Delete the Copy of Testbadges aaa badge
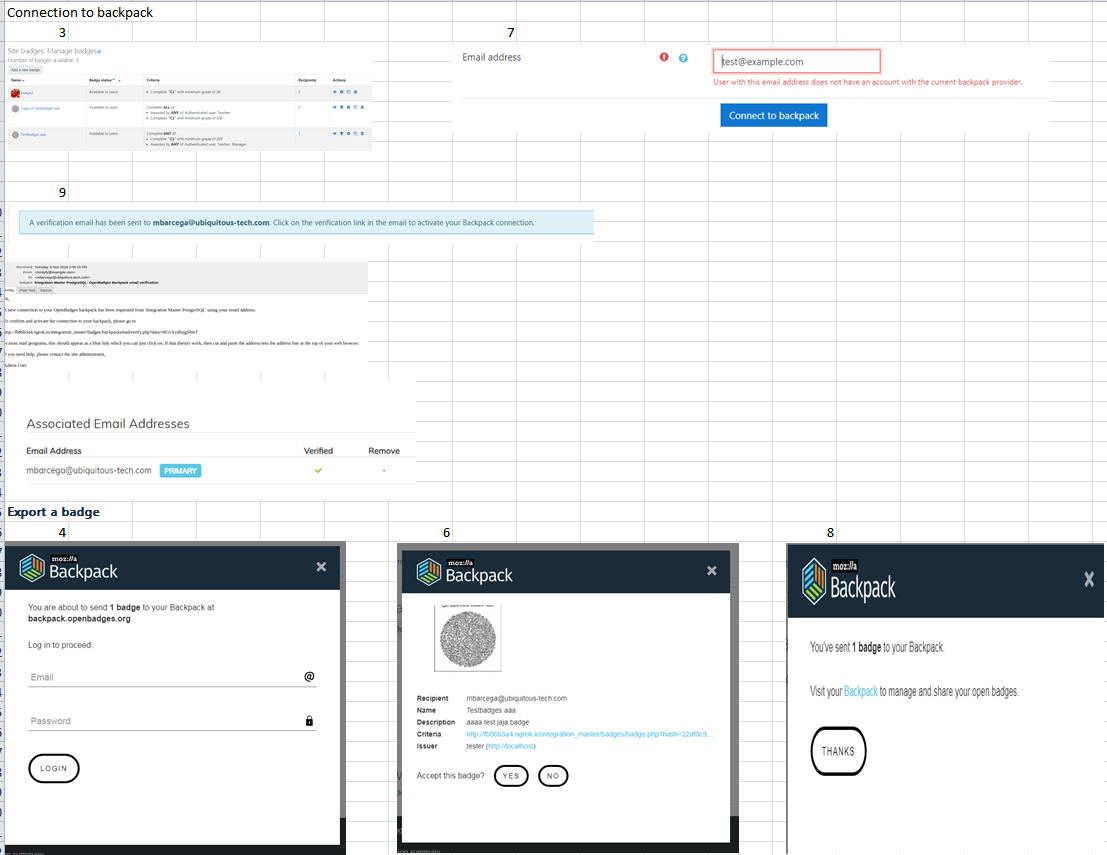 [362, 107]
